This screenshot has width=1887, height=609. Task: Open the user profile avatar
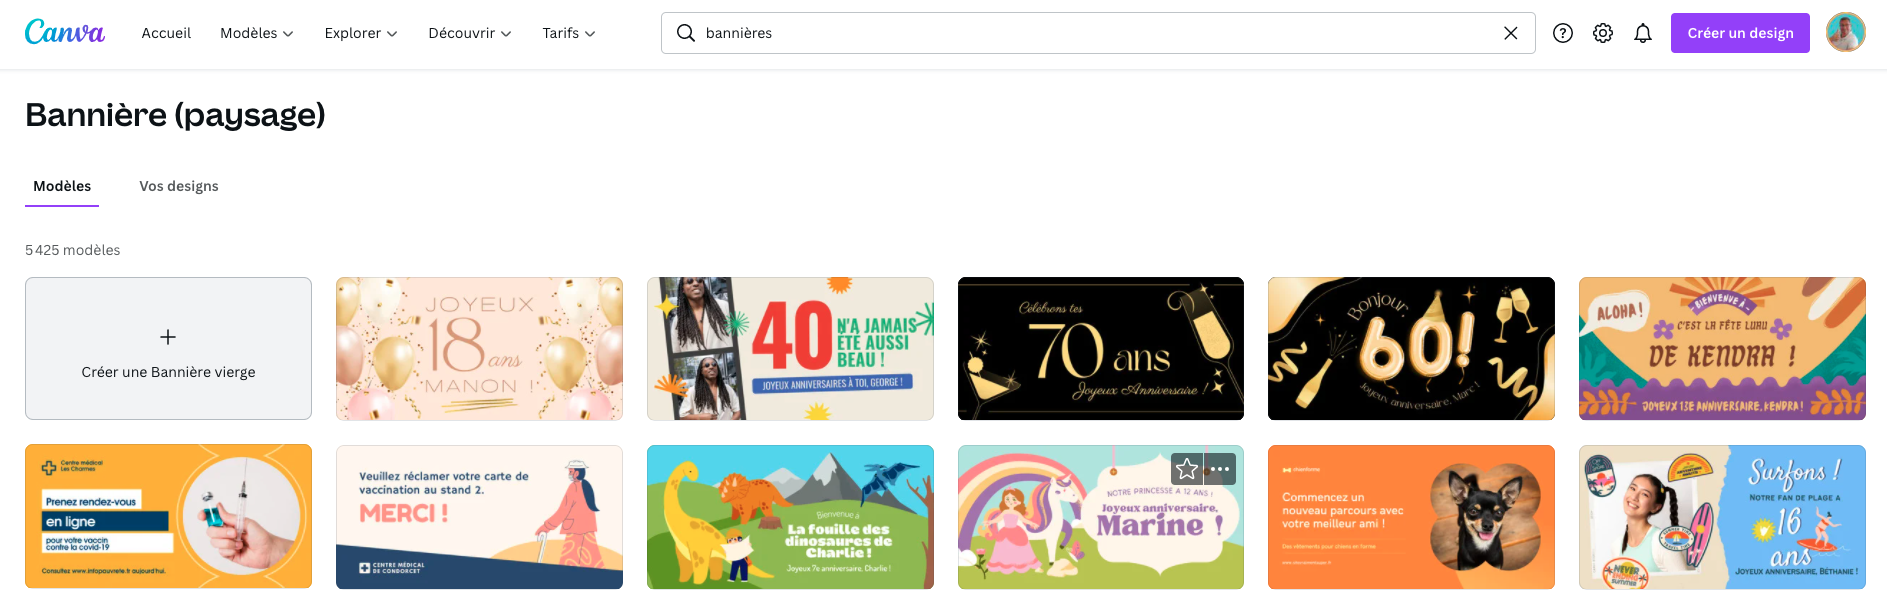(x=1846, y=32)
